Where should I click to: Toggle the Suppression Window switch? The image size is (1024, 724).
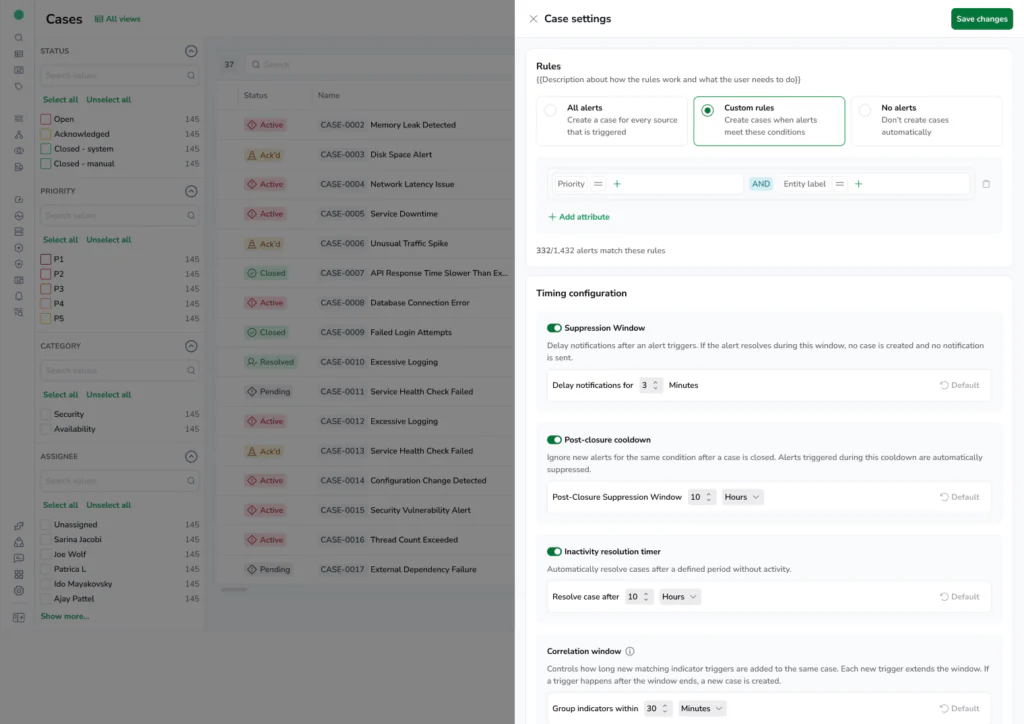tap(554, 328)
